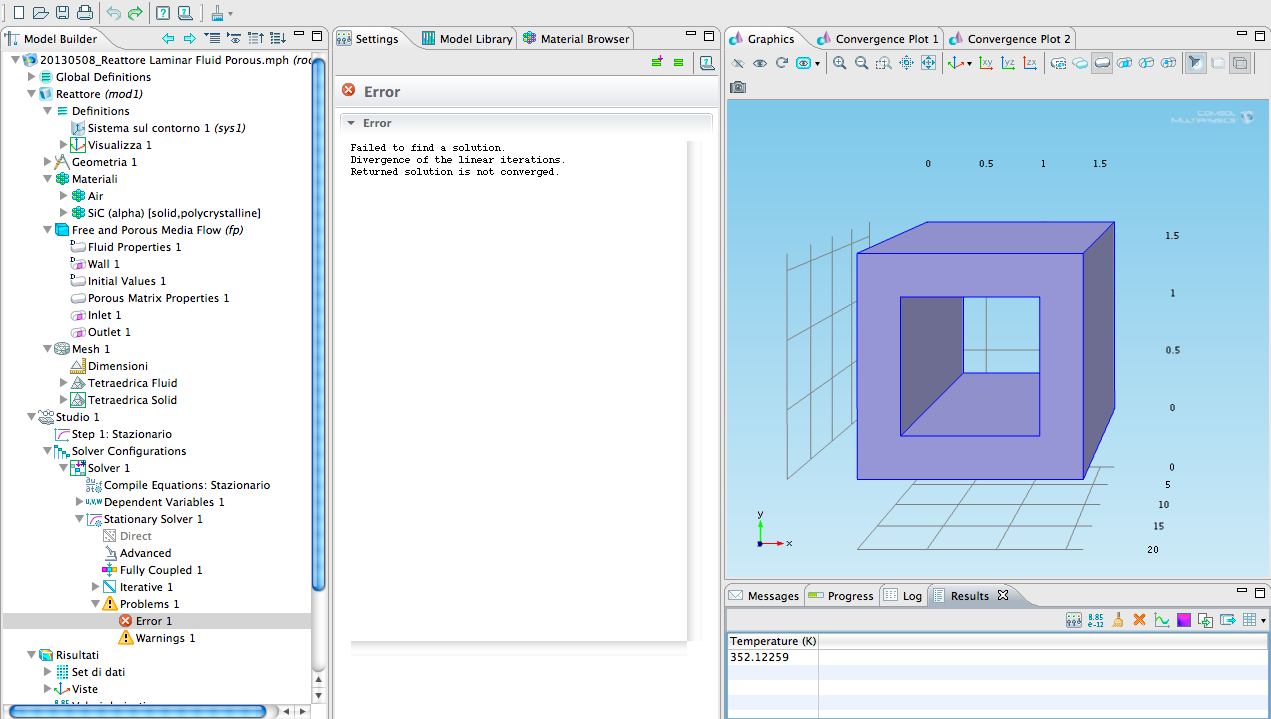Screen dimensions: 1271x719
Task: Collapse the Error section header
Action: tap(351, 123)
